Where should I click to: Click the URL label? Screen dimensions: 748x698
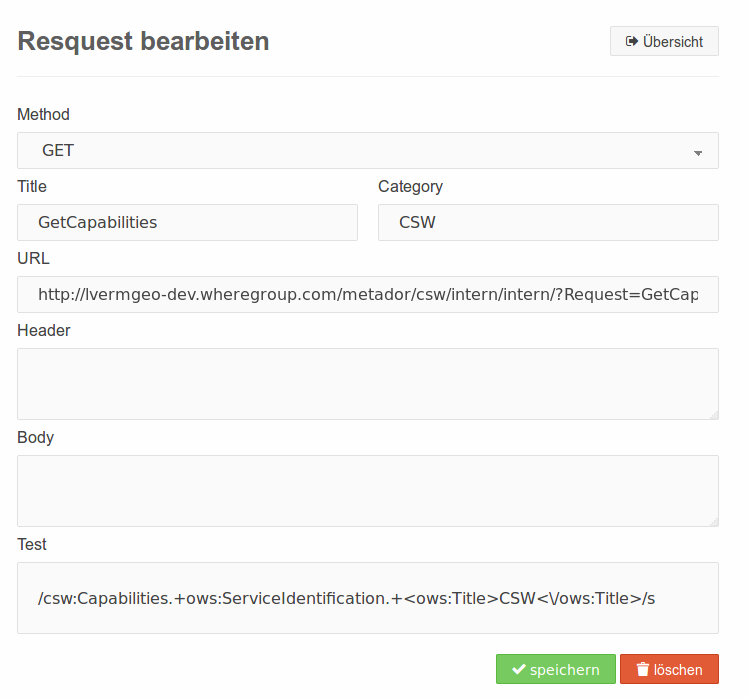coord(33,259)
